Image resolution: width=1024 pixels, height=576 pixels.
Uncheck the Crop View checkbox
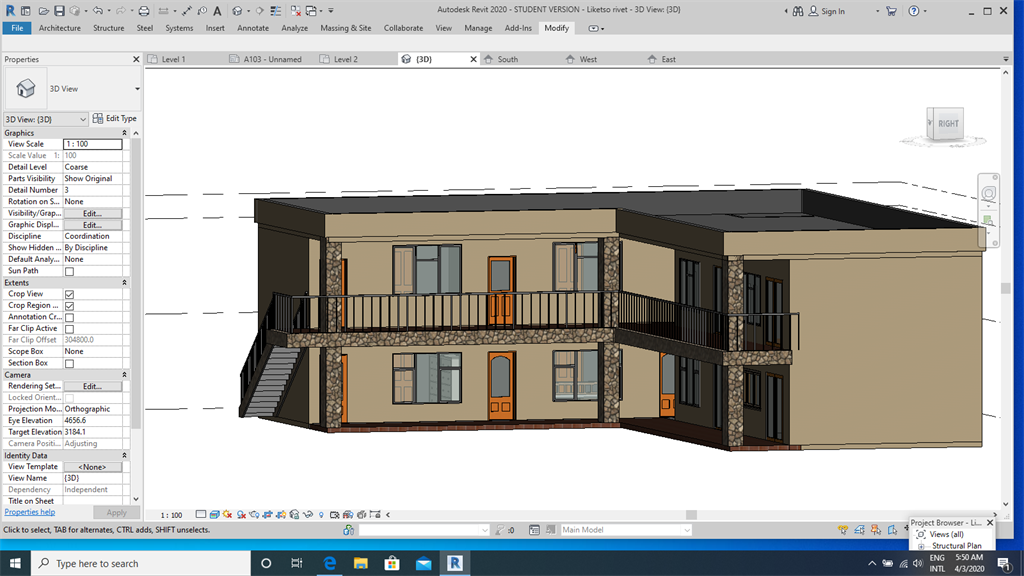pos(69,294)
